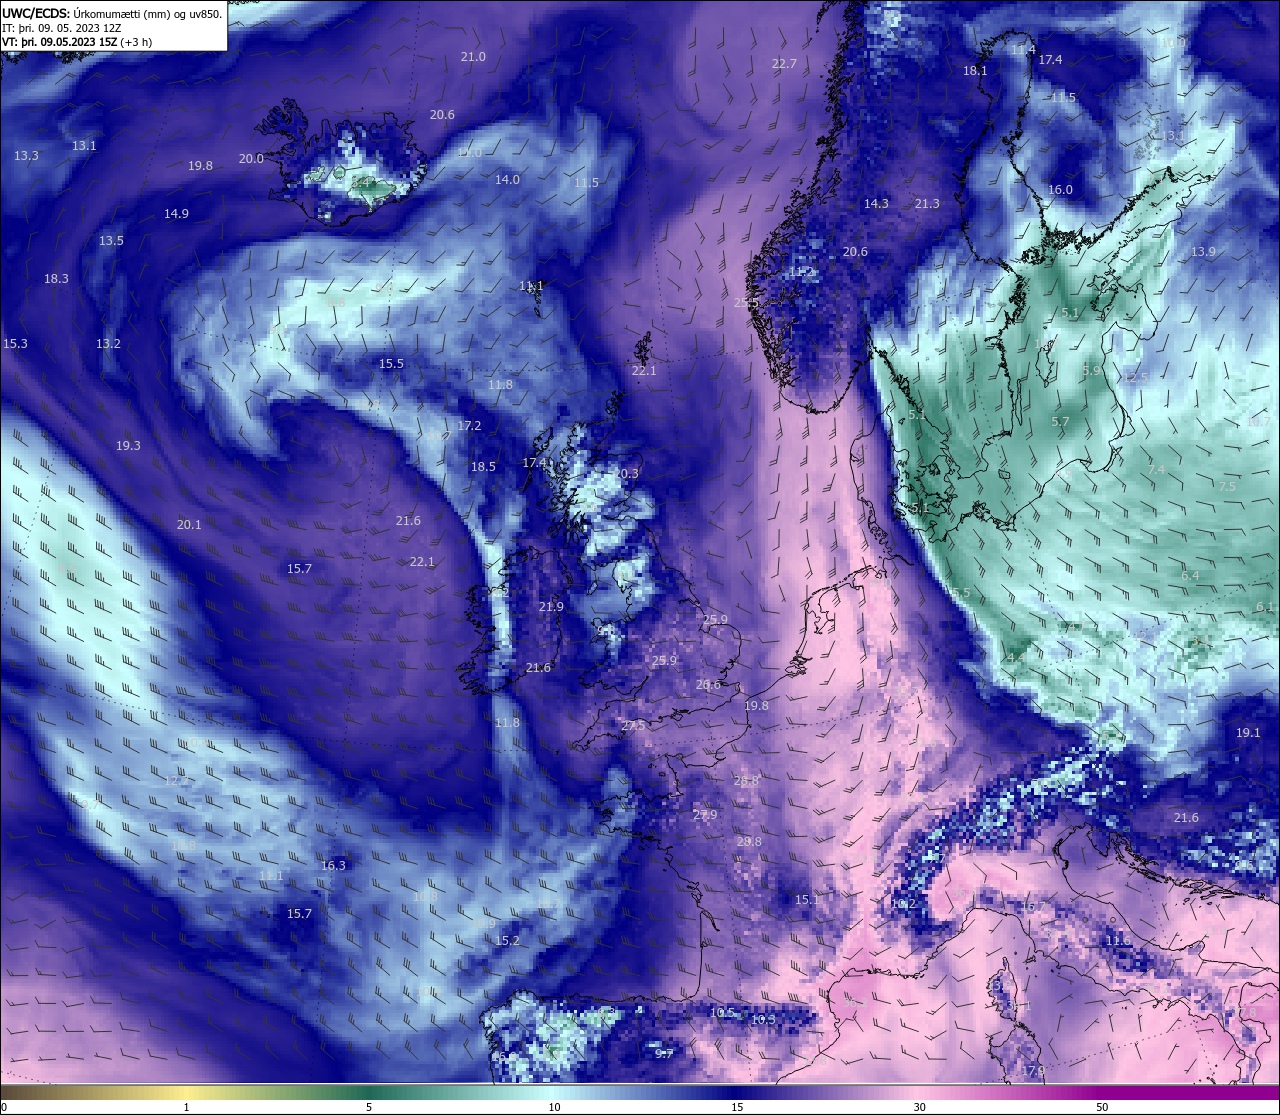
Task: Click the map value '18.3' near the left edge
Action: coord(56,279)
